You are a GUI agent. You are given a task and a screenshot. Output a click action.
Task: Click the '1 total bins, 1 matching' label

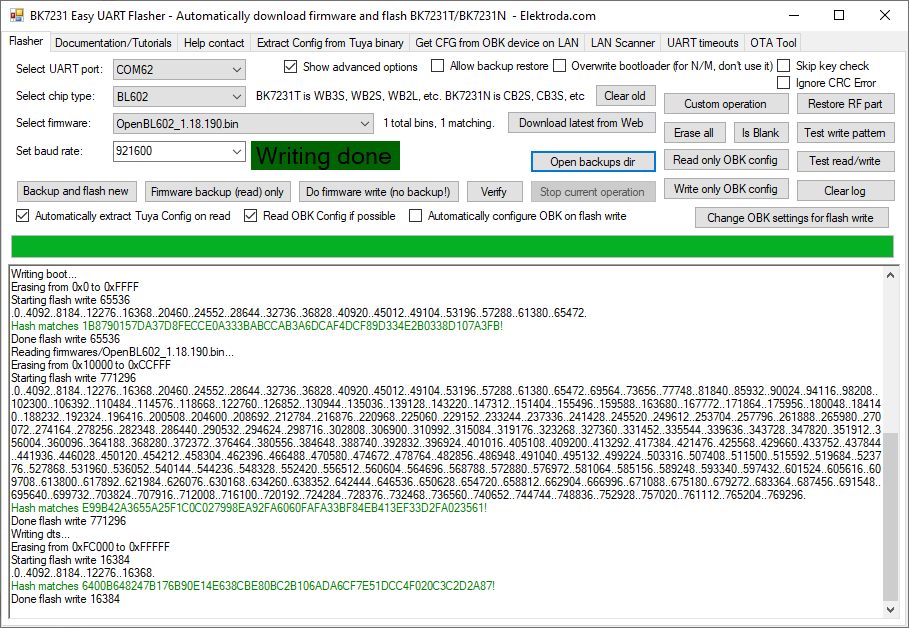(x=439, y=123)
